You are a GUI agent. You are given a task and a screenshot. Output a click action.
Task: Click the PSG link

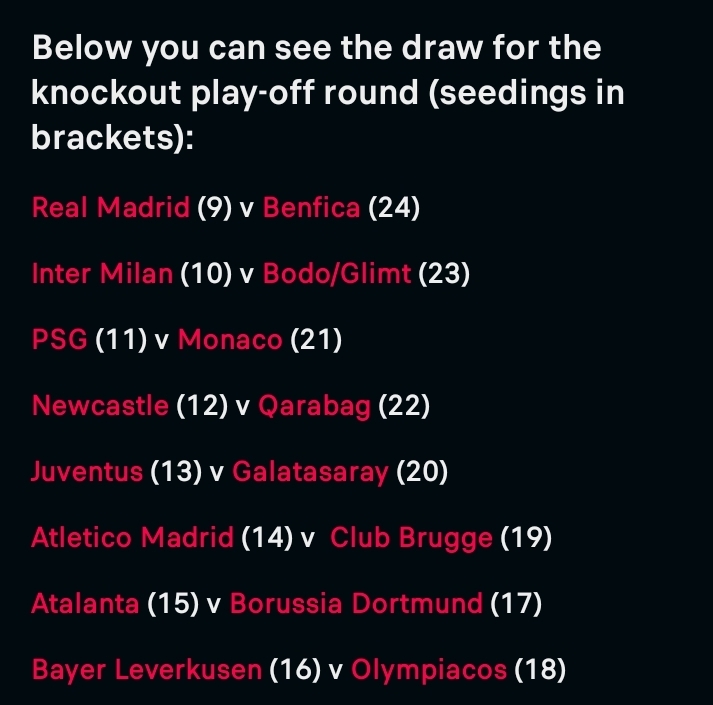click(x=60, y=340)
